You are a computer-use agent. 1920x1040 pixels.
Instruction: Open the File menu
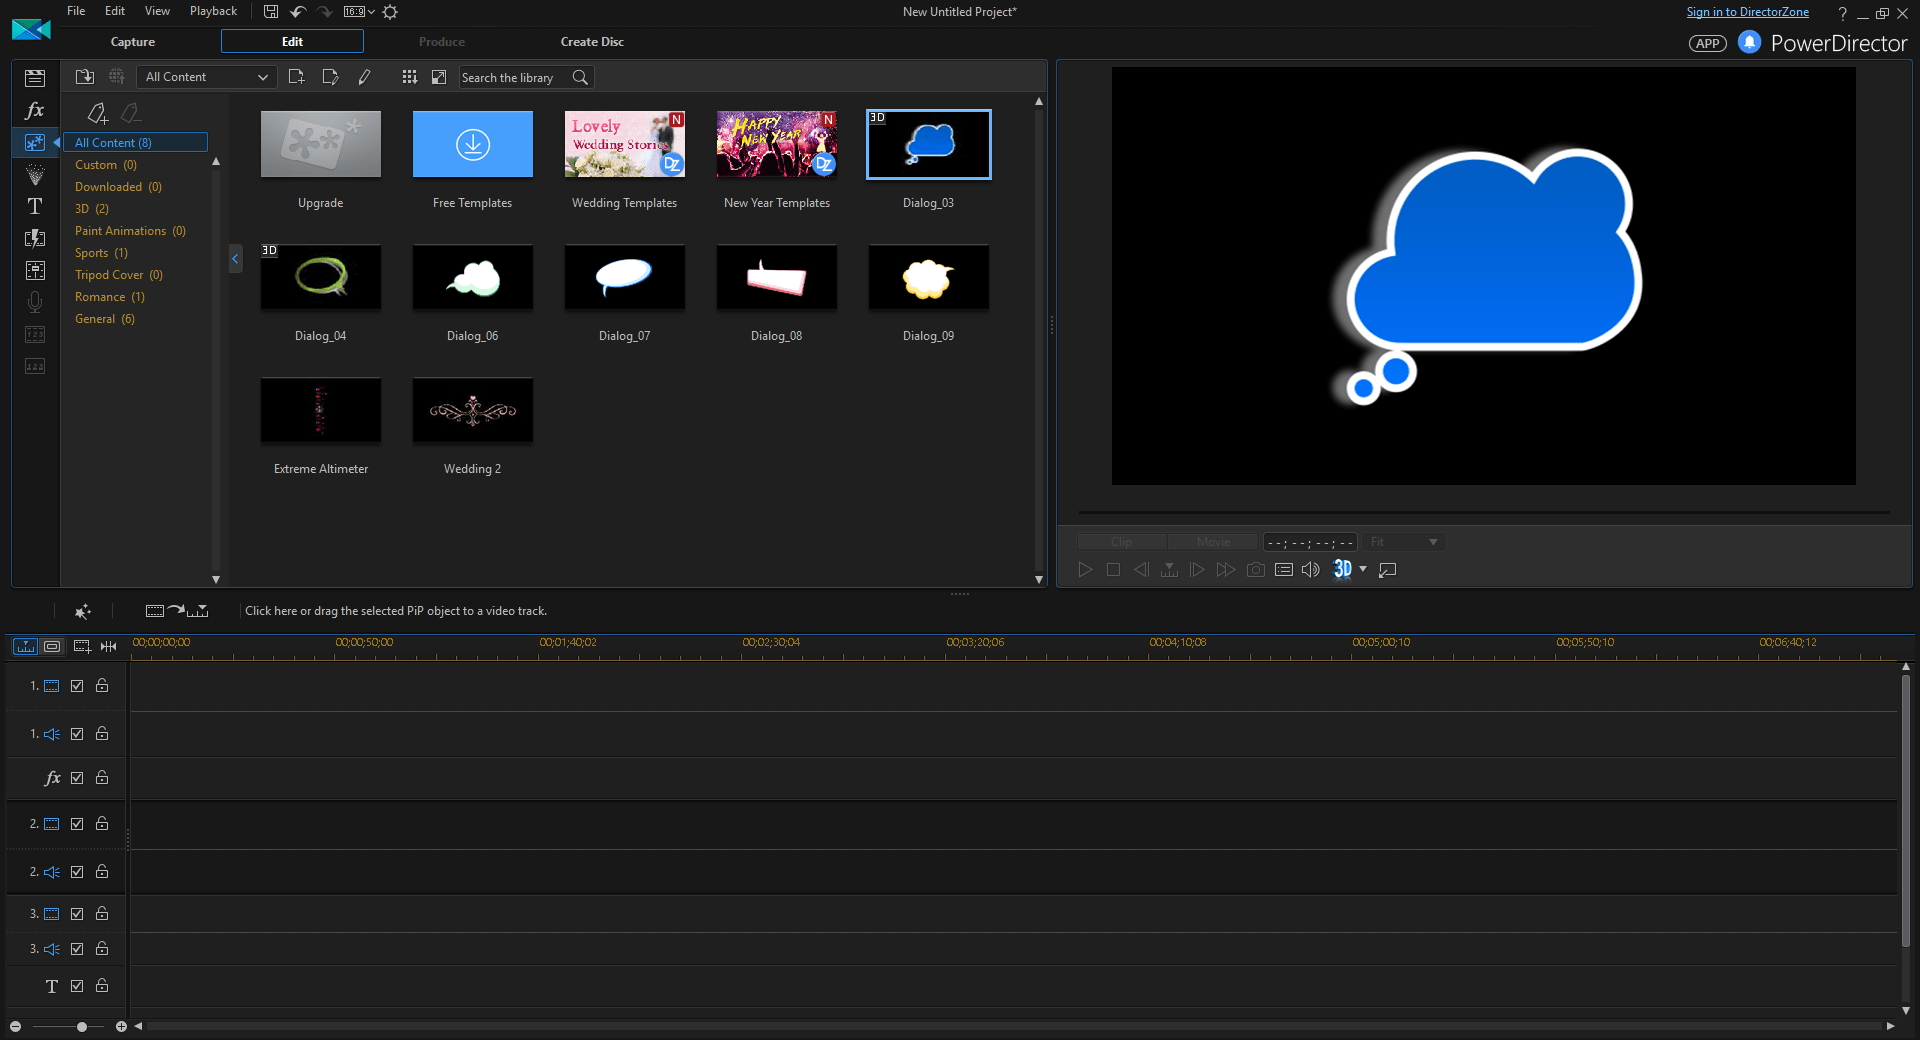76,11
